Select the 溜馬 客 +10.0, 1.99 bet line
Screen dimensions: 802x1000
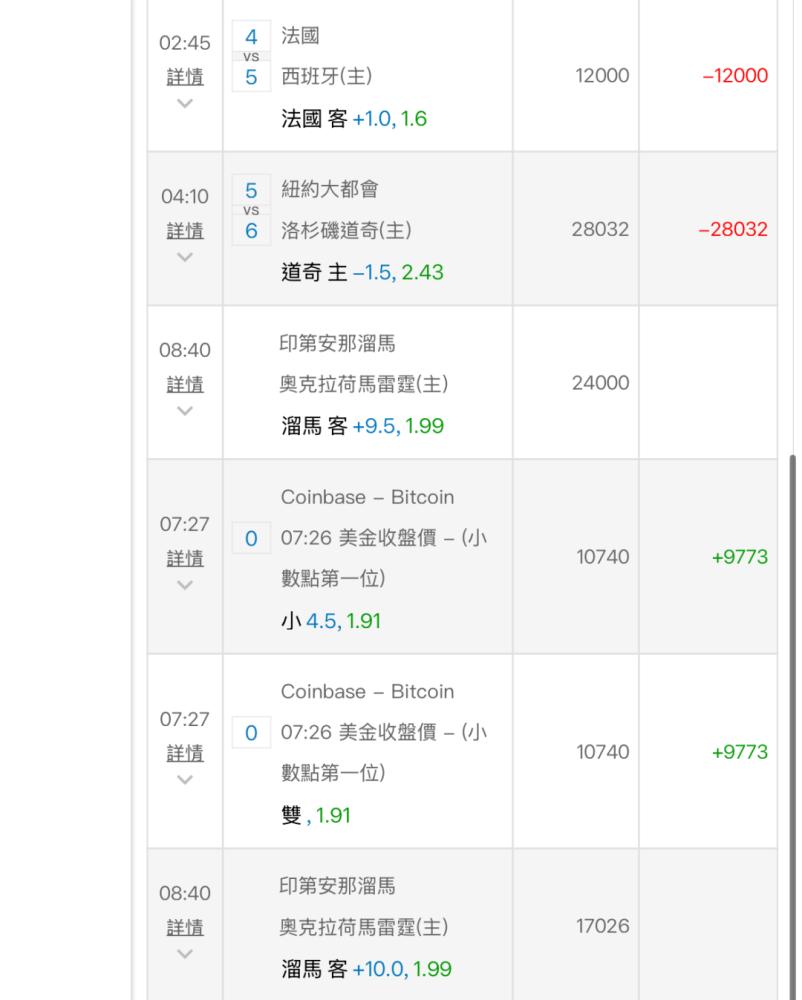click(366, 969)
